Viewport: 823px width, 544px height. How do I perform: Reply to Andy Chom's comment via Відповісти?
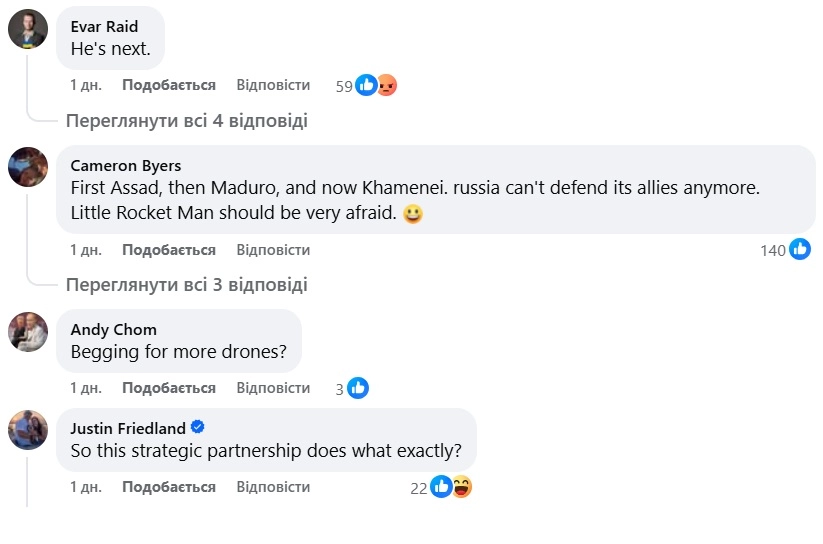pos(273,388)
